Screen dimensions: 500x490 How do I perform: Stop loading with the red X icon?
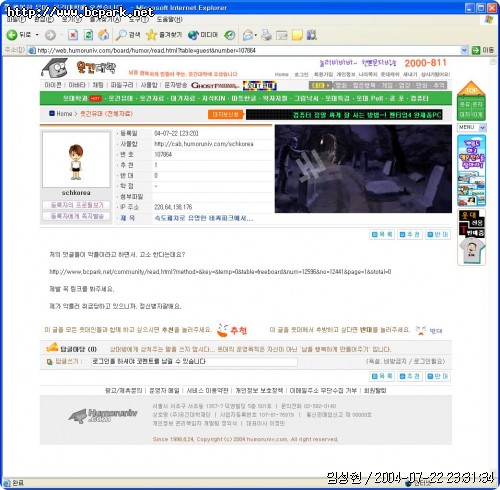(73, 35)
